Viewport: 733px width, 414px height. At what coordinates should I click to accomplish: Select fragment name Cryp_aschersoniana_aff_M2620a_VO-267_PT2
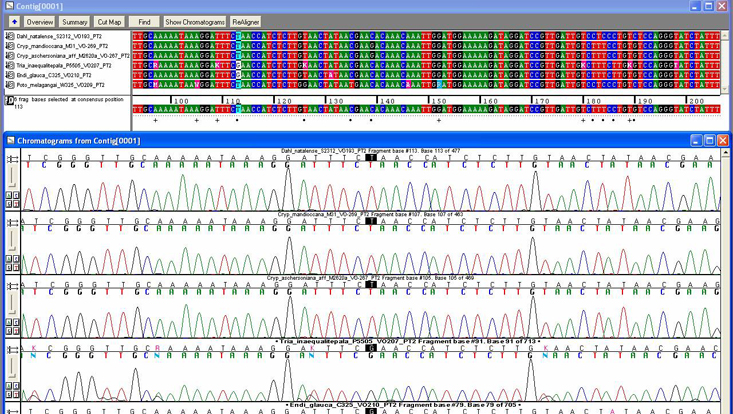pos(73,56)
